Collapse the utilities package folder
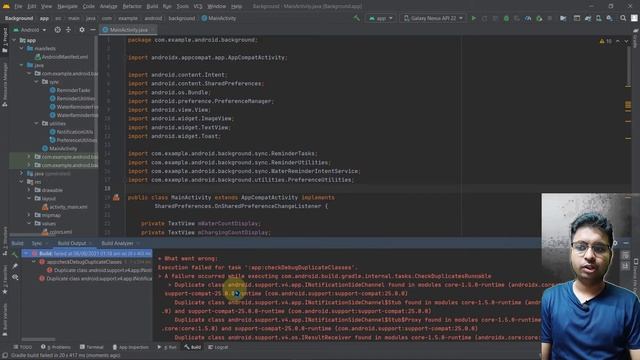The height and width of the screenshot is (360, 640). coord(37,123)
